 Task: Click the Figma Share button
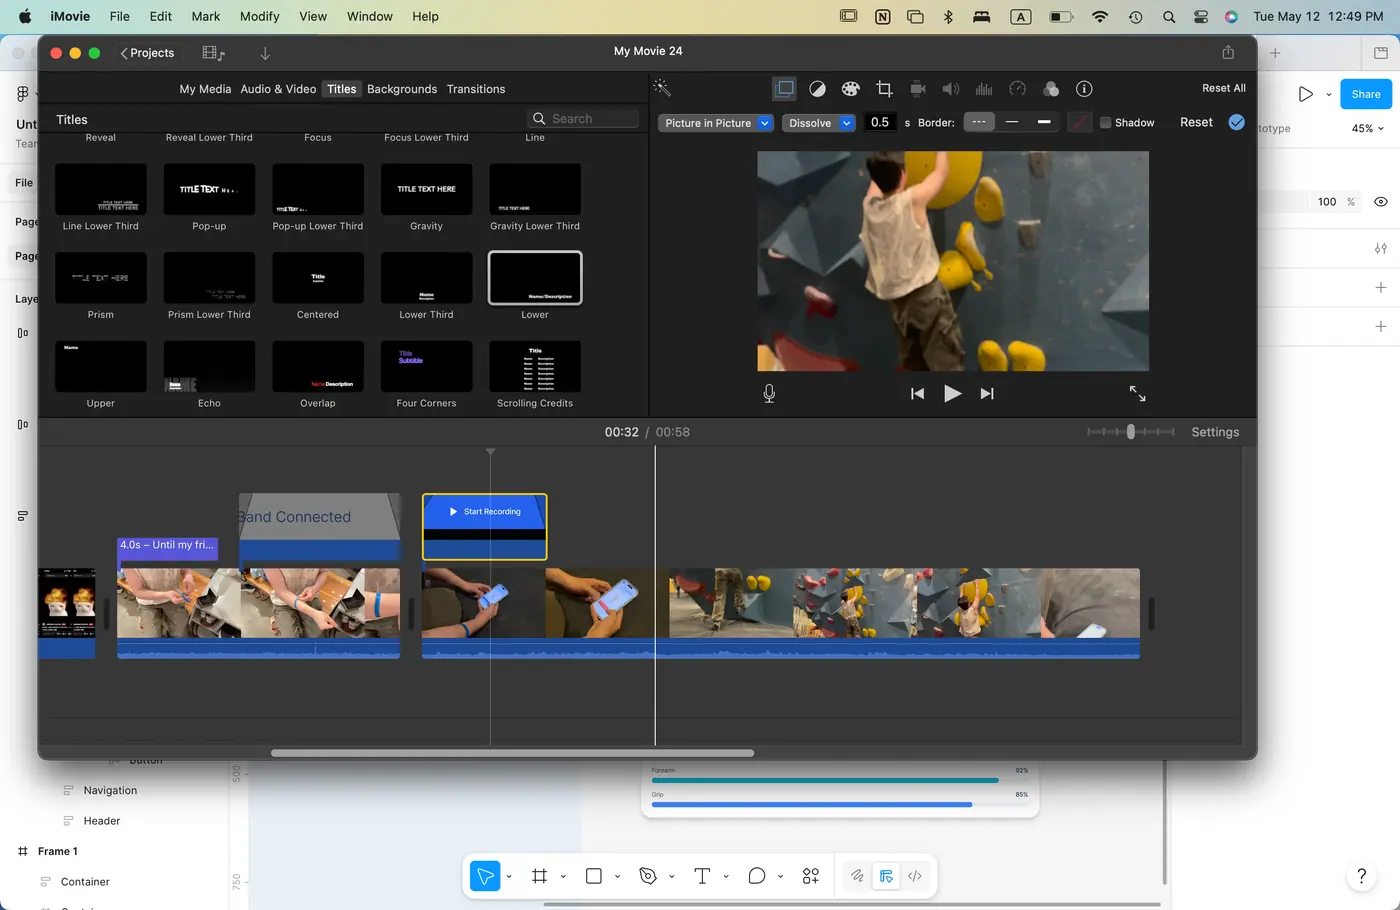click(x=1366, y=94)
